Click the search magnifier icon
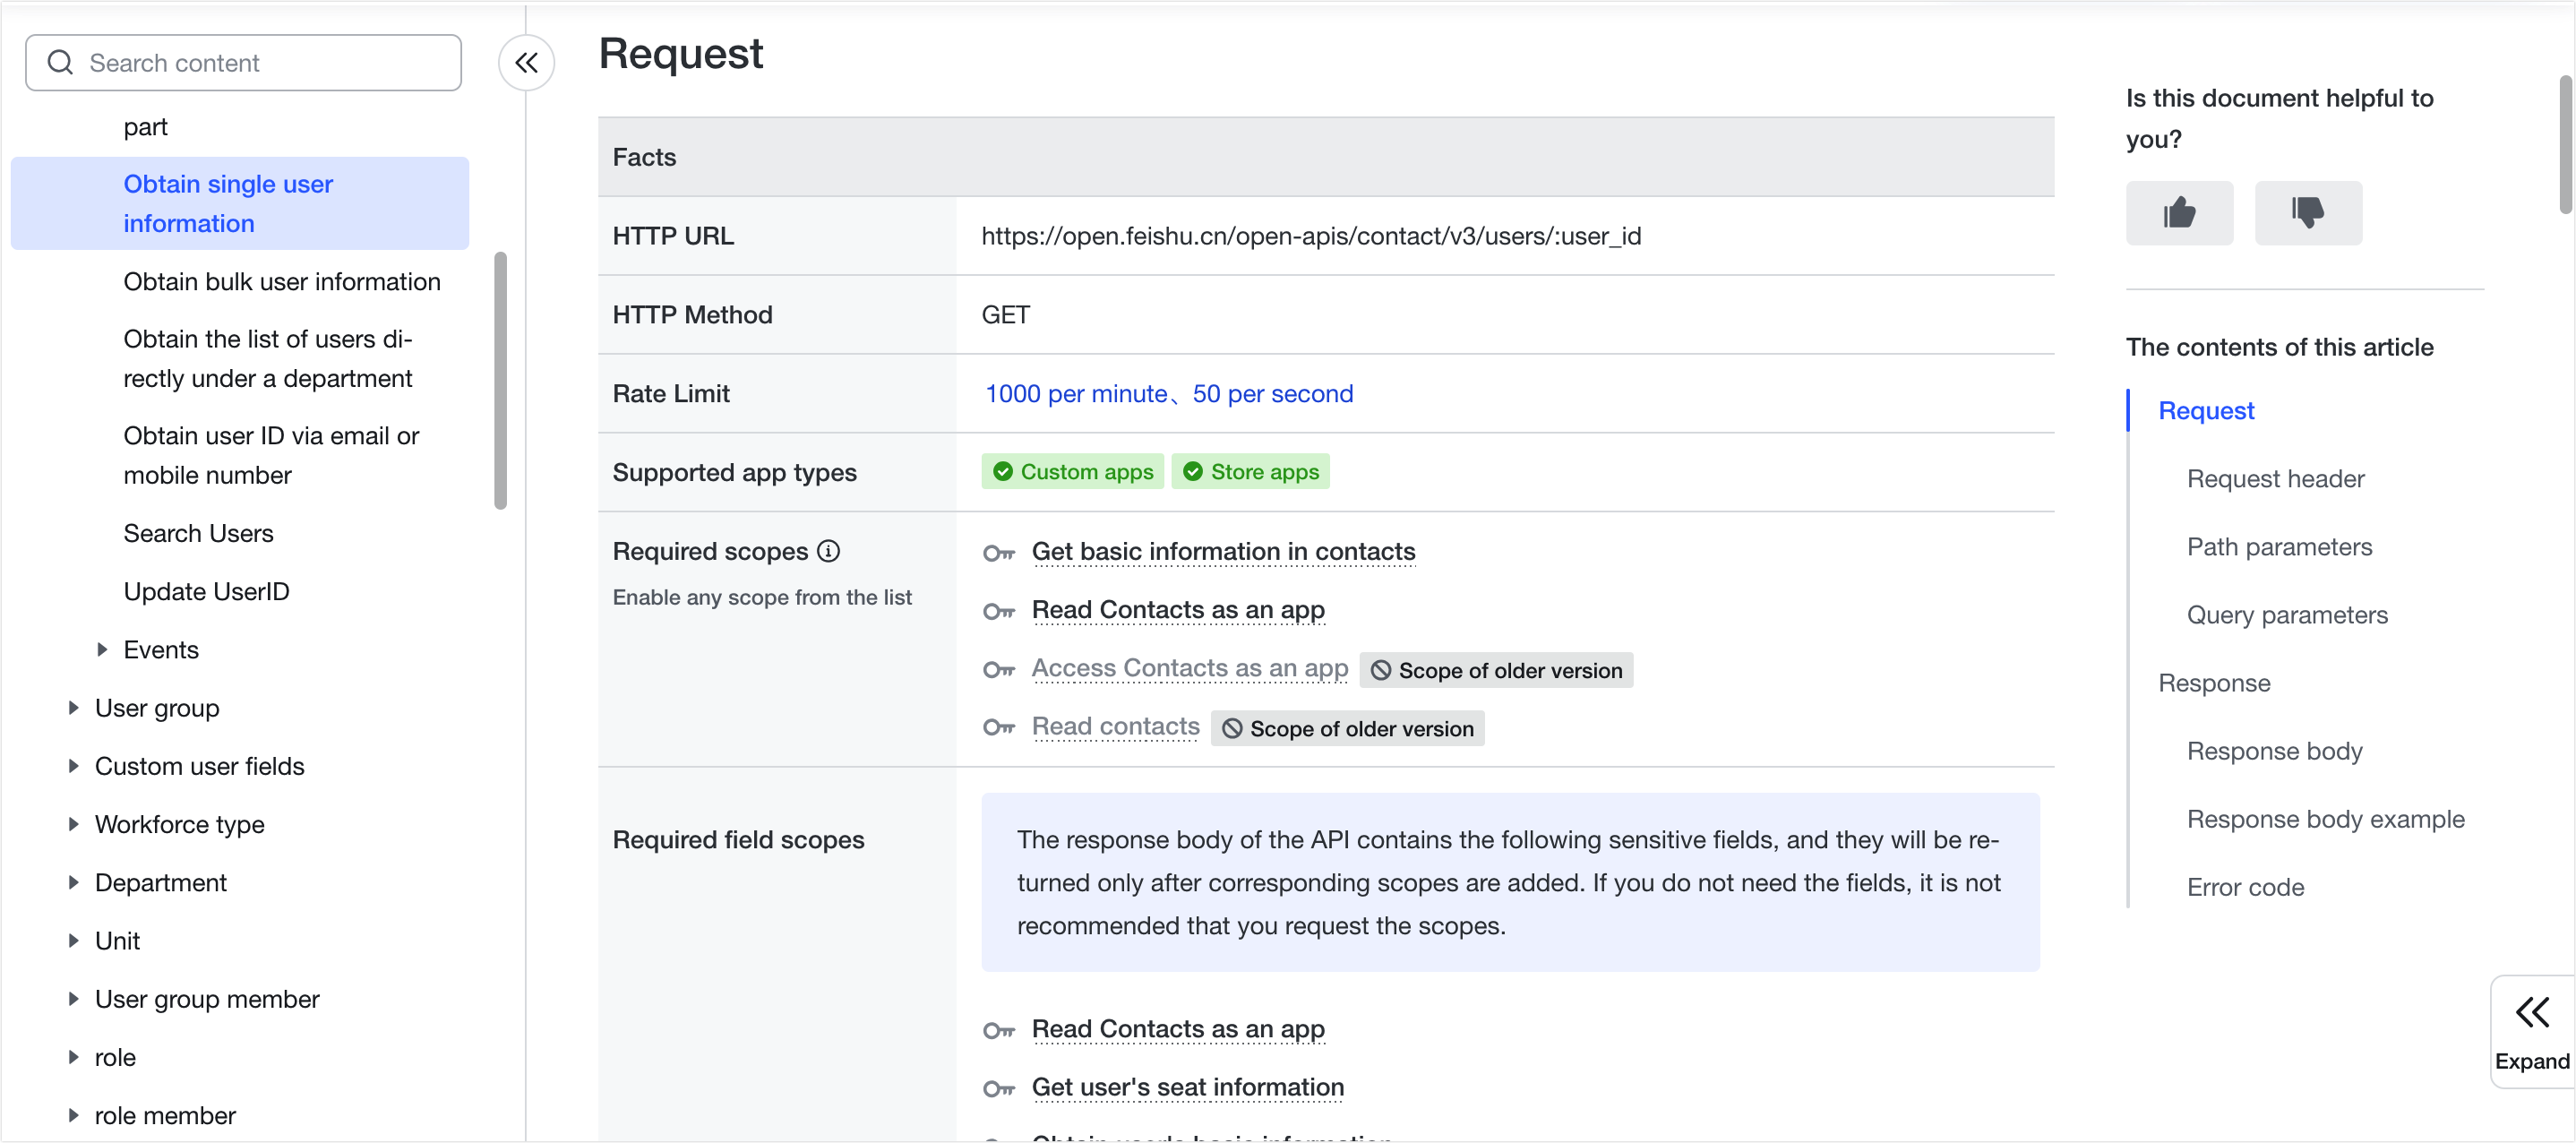Viewport: 2576px width, 1143px height. (60, 63)
